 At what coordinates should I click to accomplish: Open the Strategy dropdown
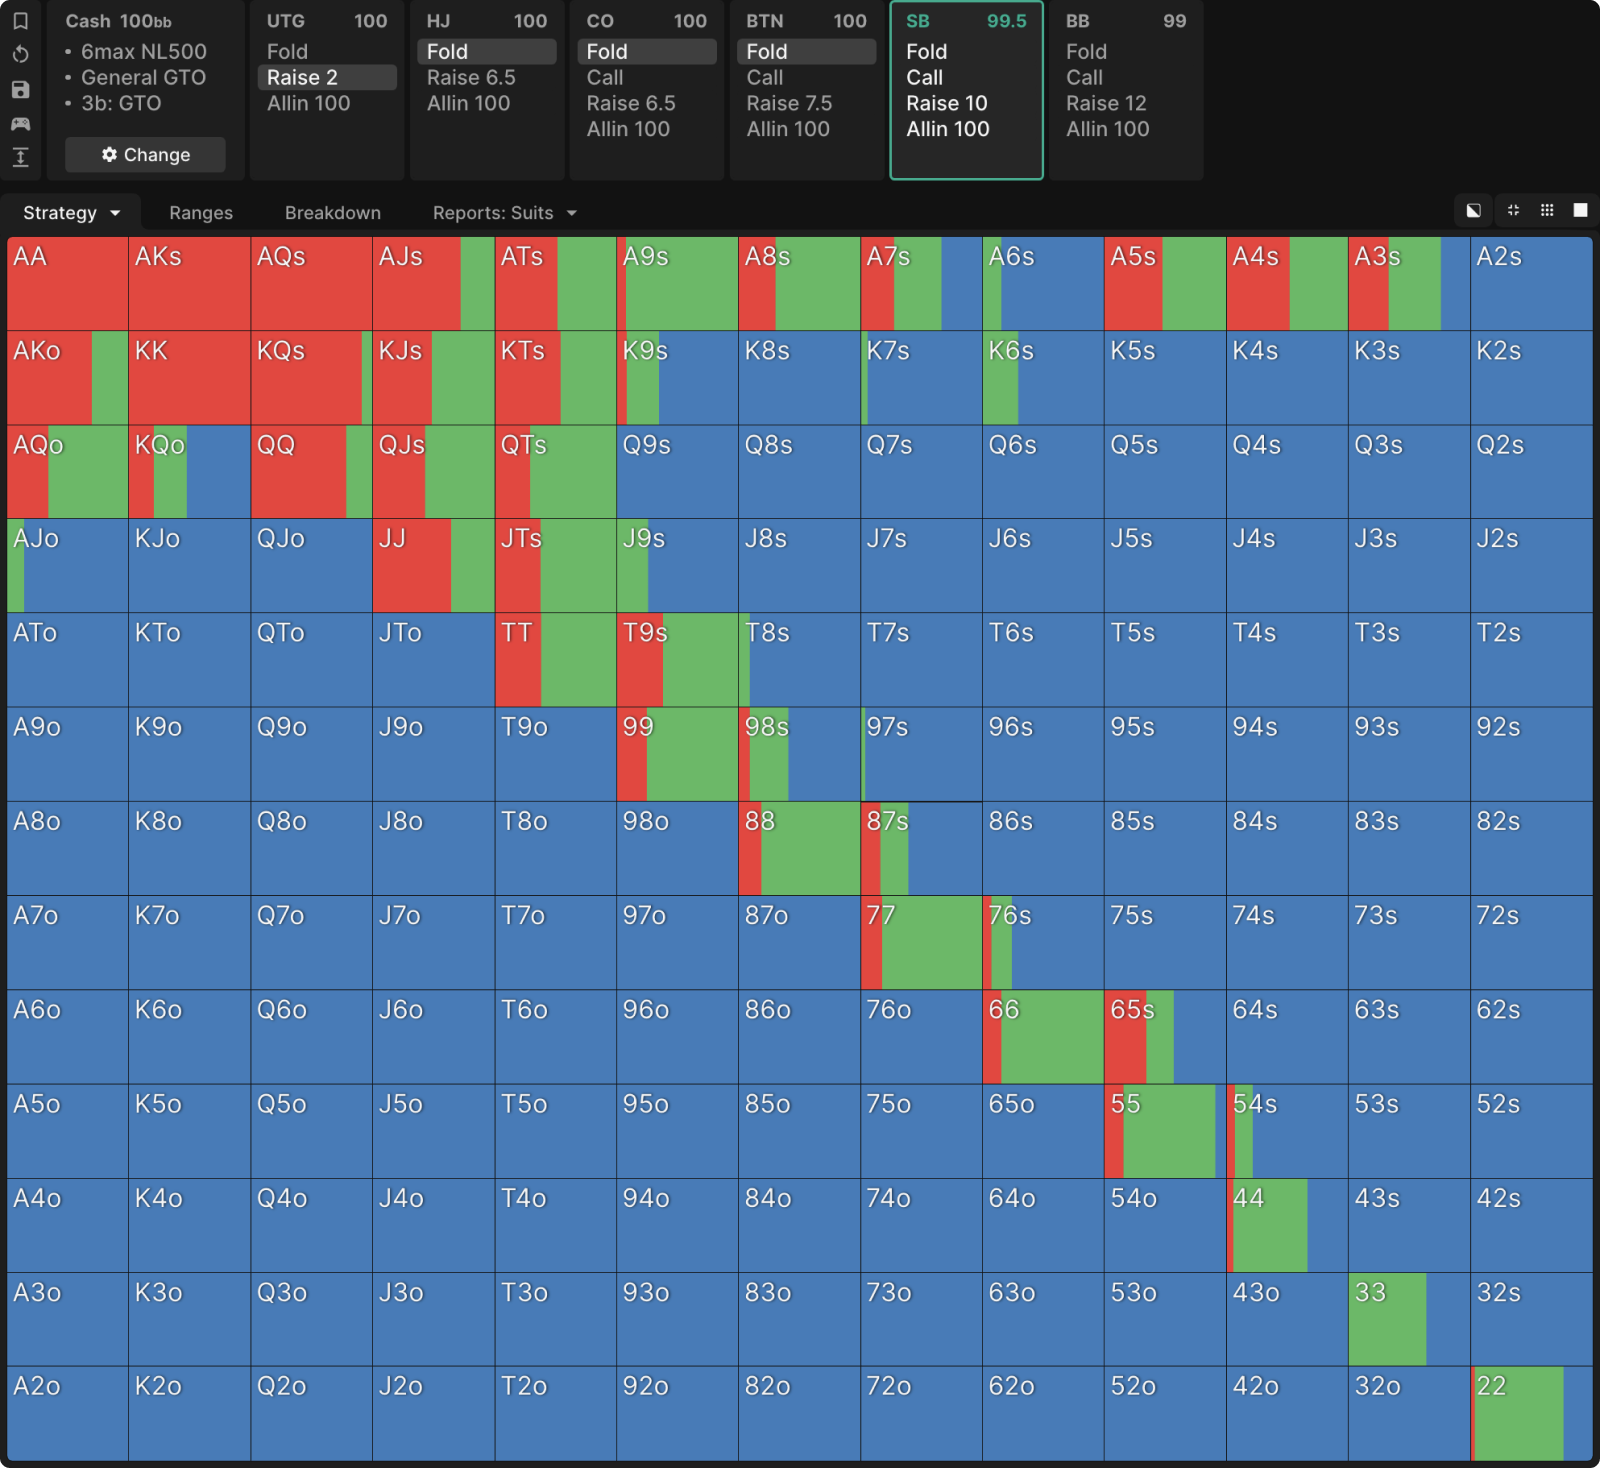71,213
